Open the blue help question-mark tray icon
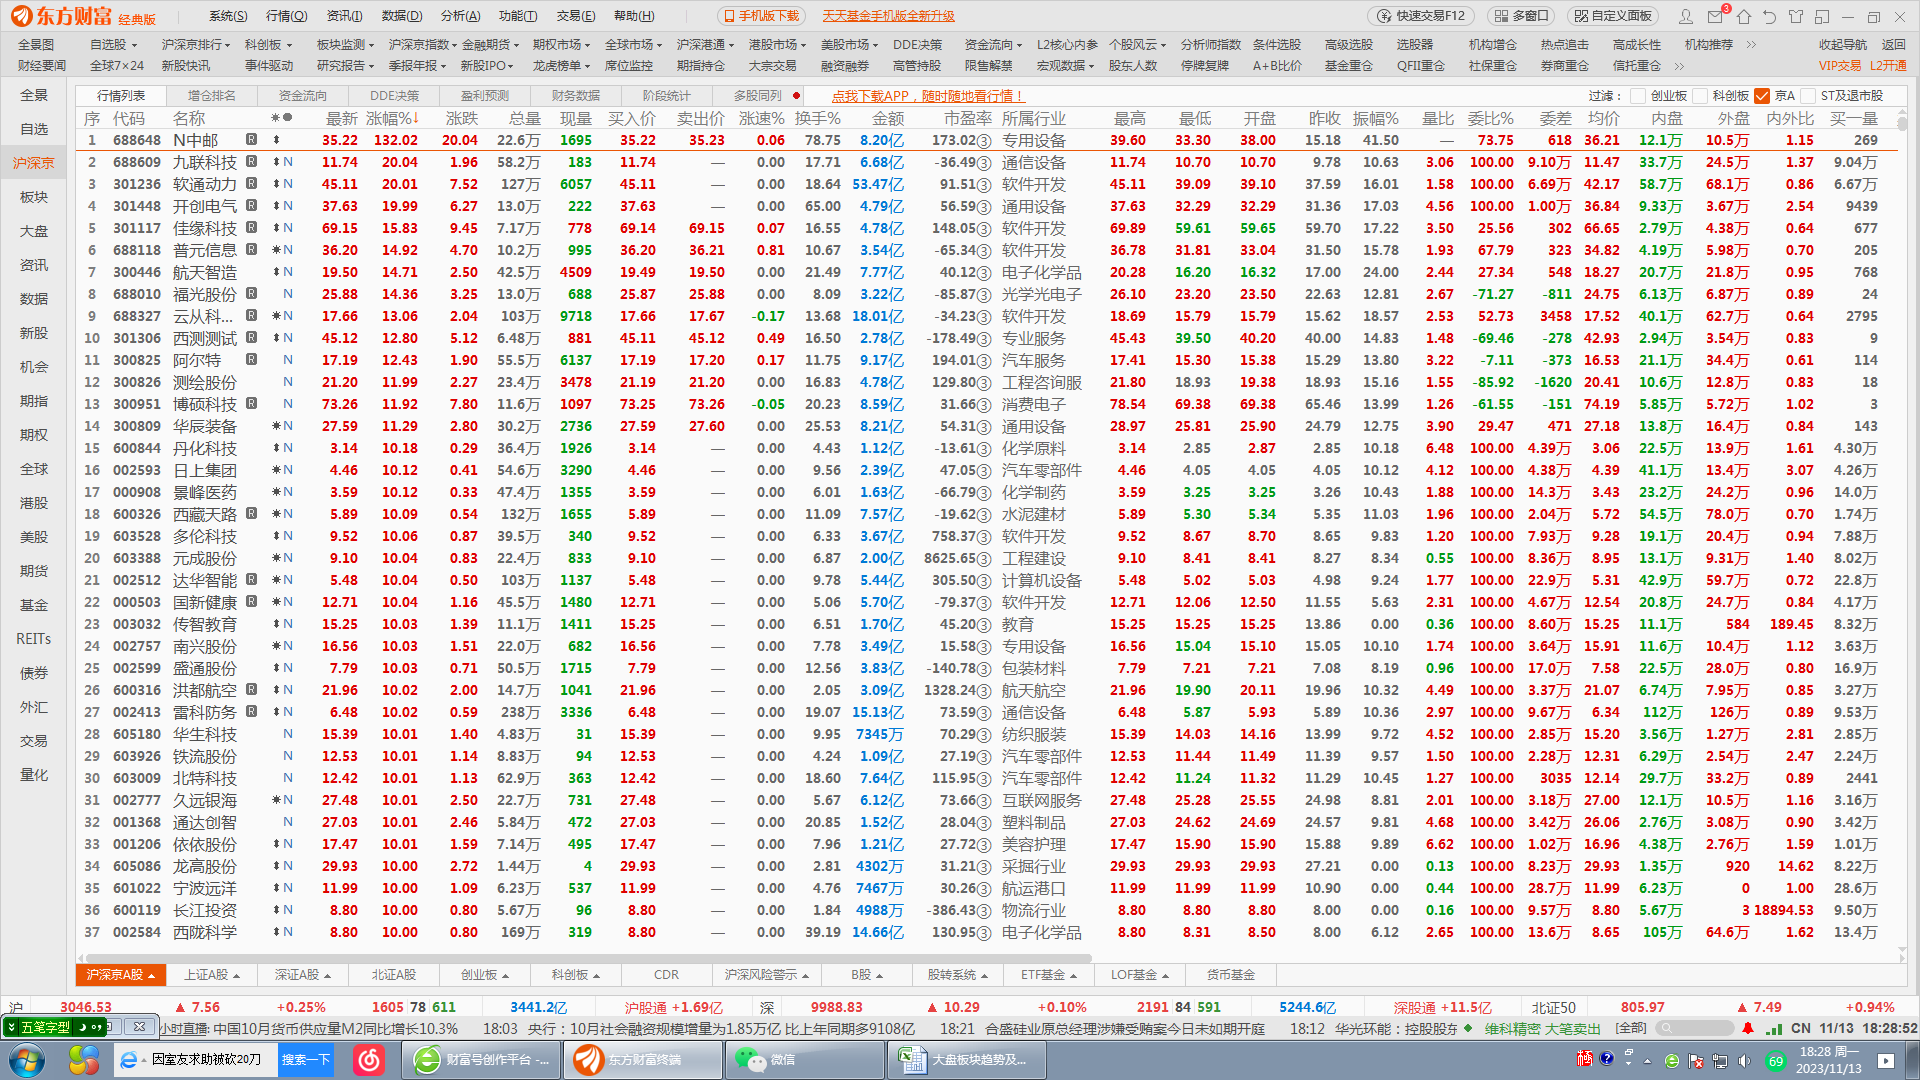This screenshot has width=1920, height=1080. coord(1607,1059)
